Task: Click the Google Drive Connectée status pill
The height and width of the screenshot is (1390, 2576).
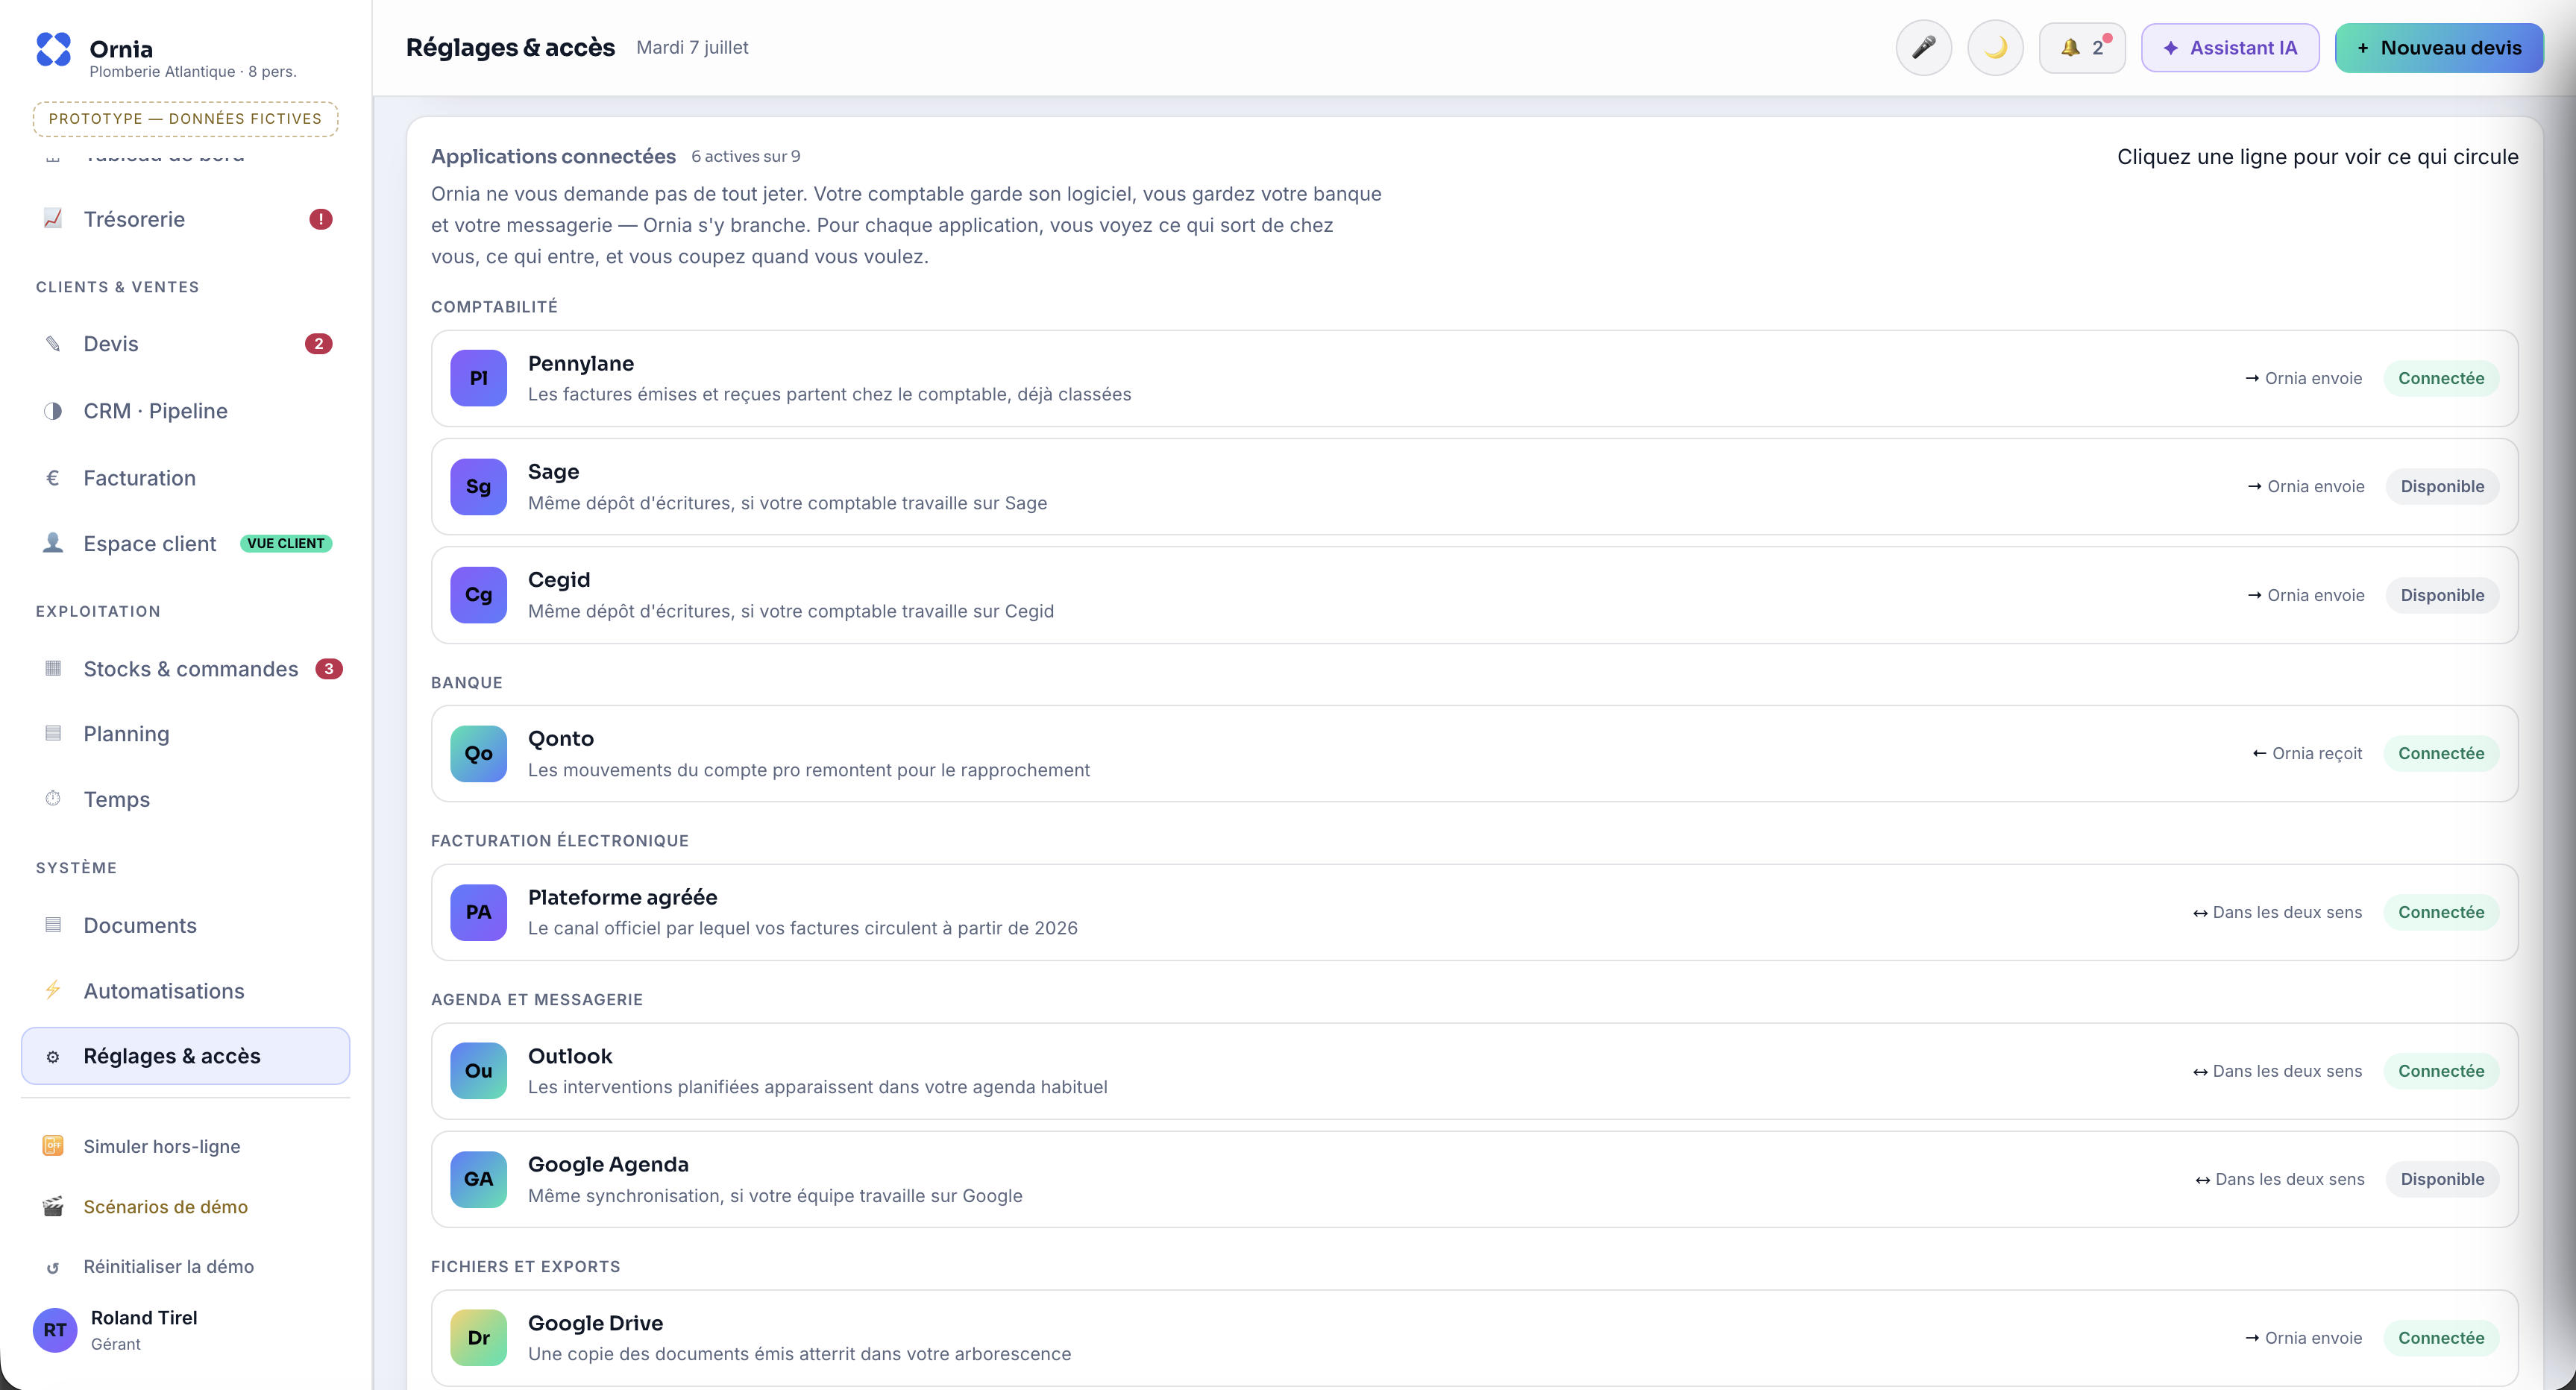Action: coord(2441,1338)
